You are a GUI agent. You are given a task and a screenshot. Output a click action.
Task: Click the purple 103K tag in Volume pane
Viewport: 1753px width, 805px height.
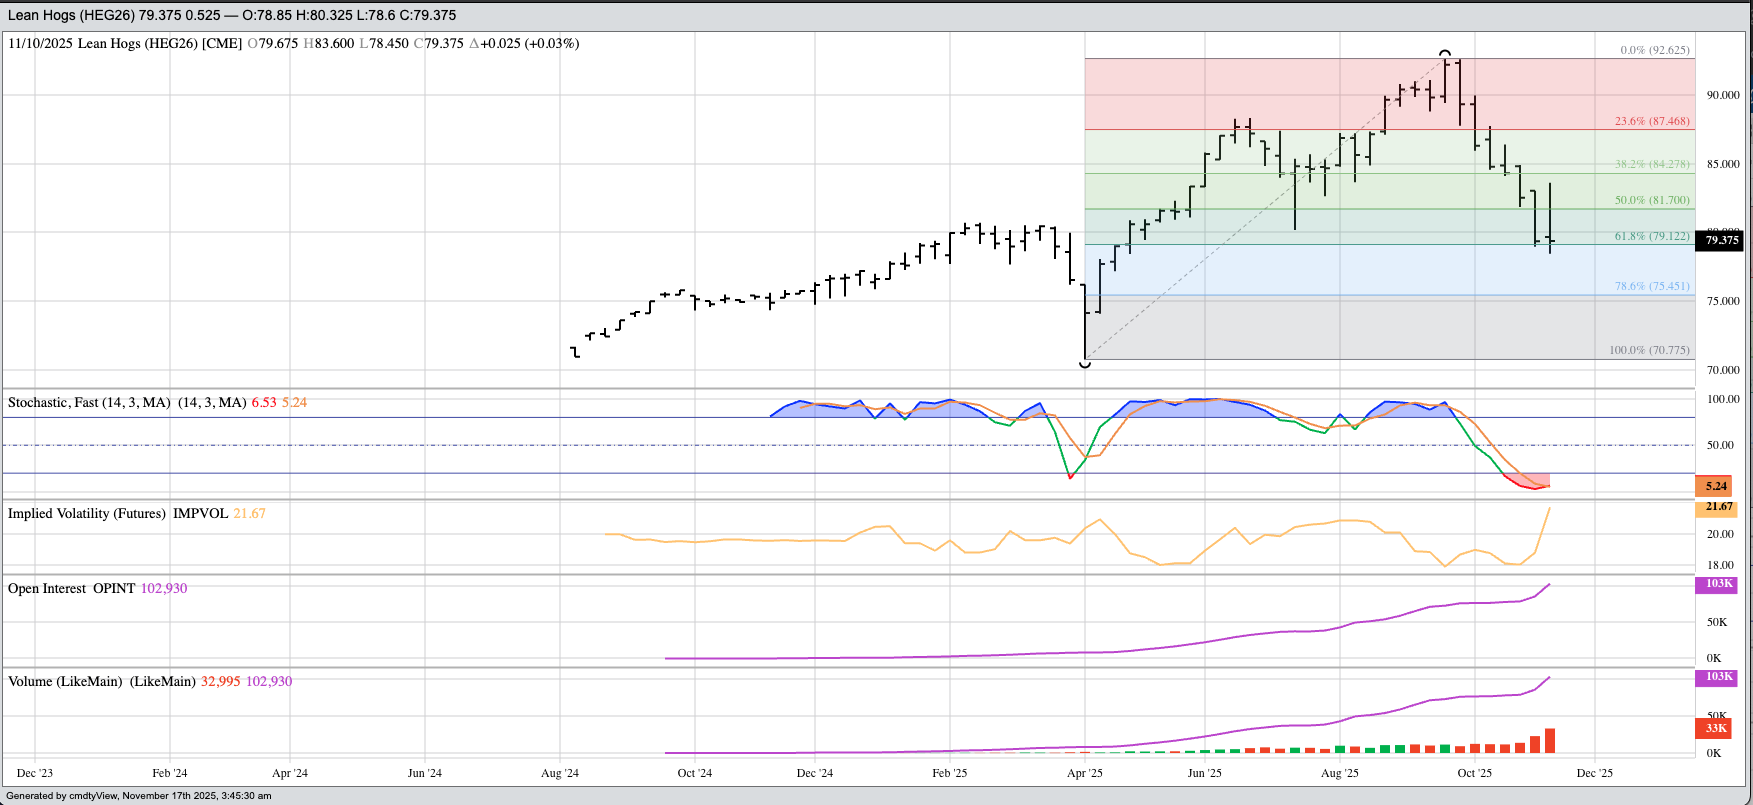point(1718,677)
